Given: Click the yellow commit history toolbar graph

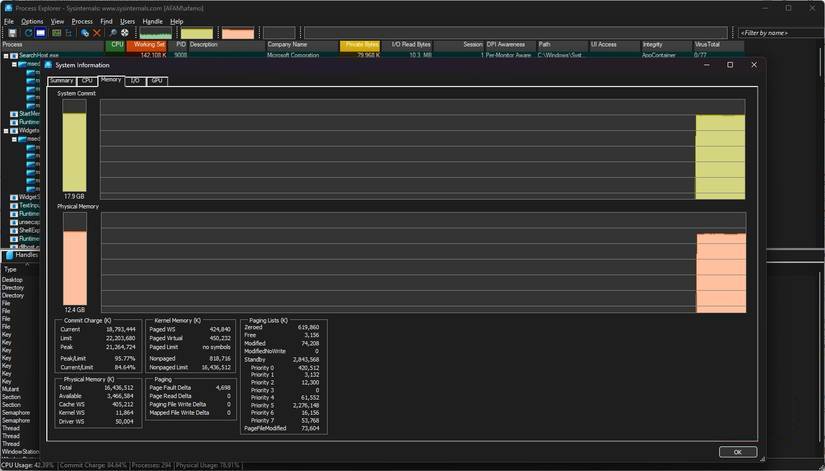Looking at the screenshot, I should coord(196,33).
